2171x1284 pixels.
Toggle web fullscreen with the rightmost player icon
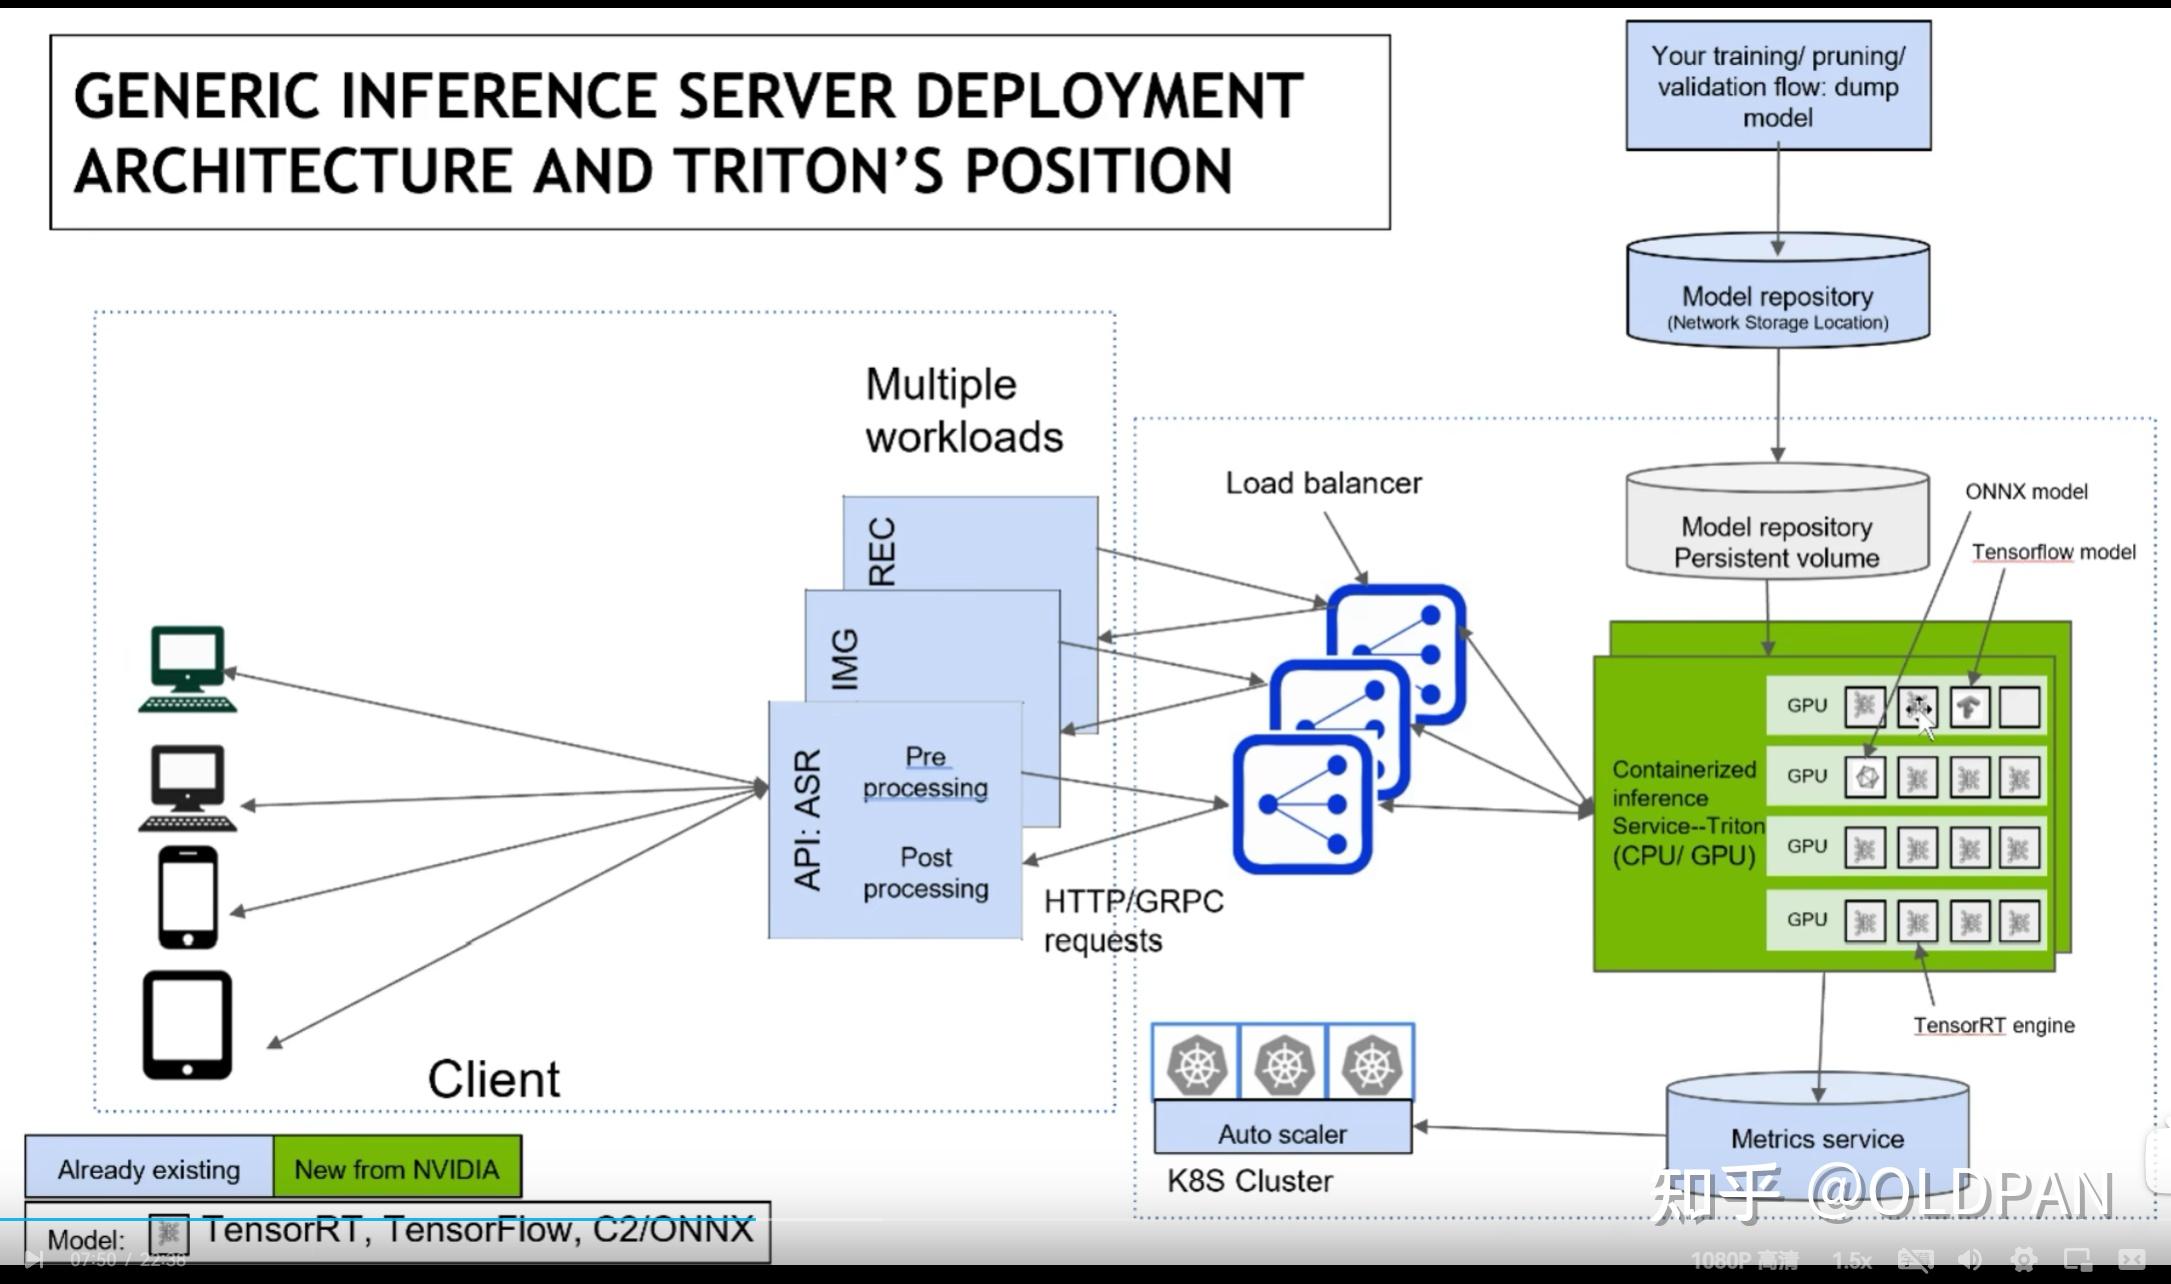[x=2132, y=1259]
